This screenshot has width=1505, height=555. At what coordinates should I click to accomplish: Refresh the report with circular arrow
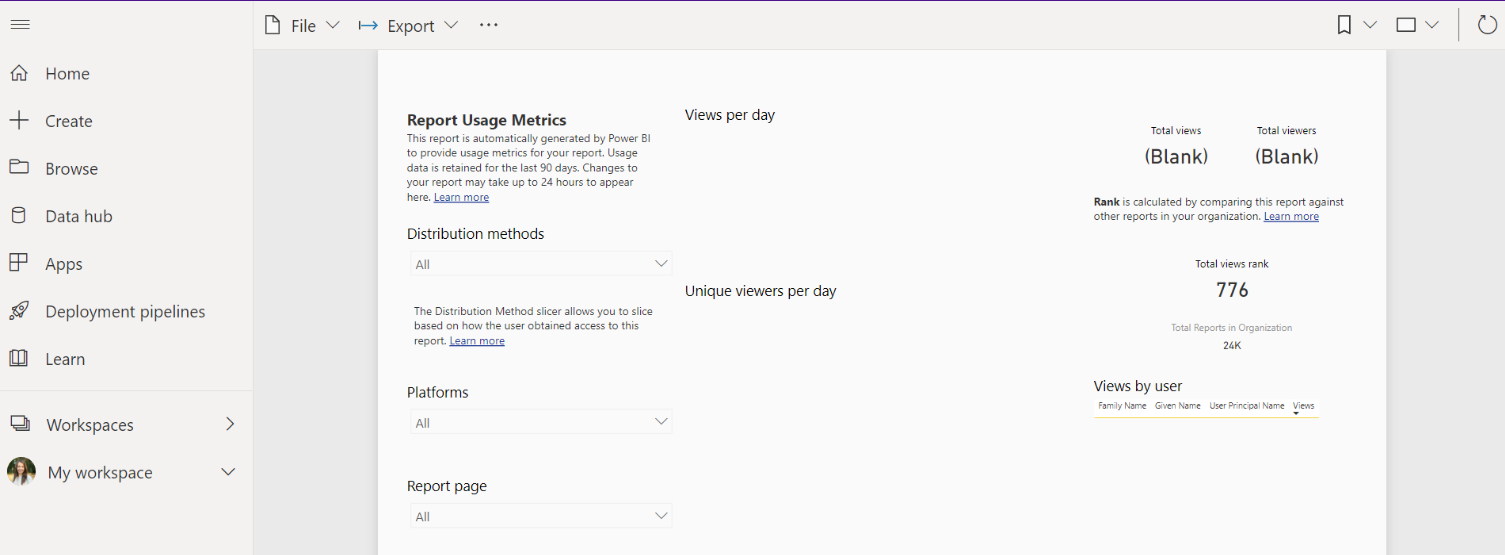(1487, 25)
